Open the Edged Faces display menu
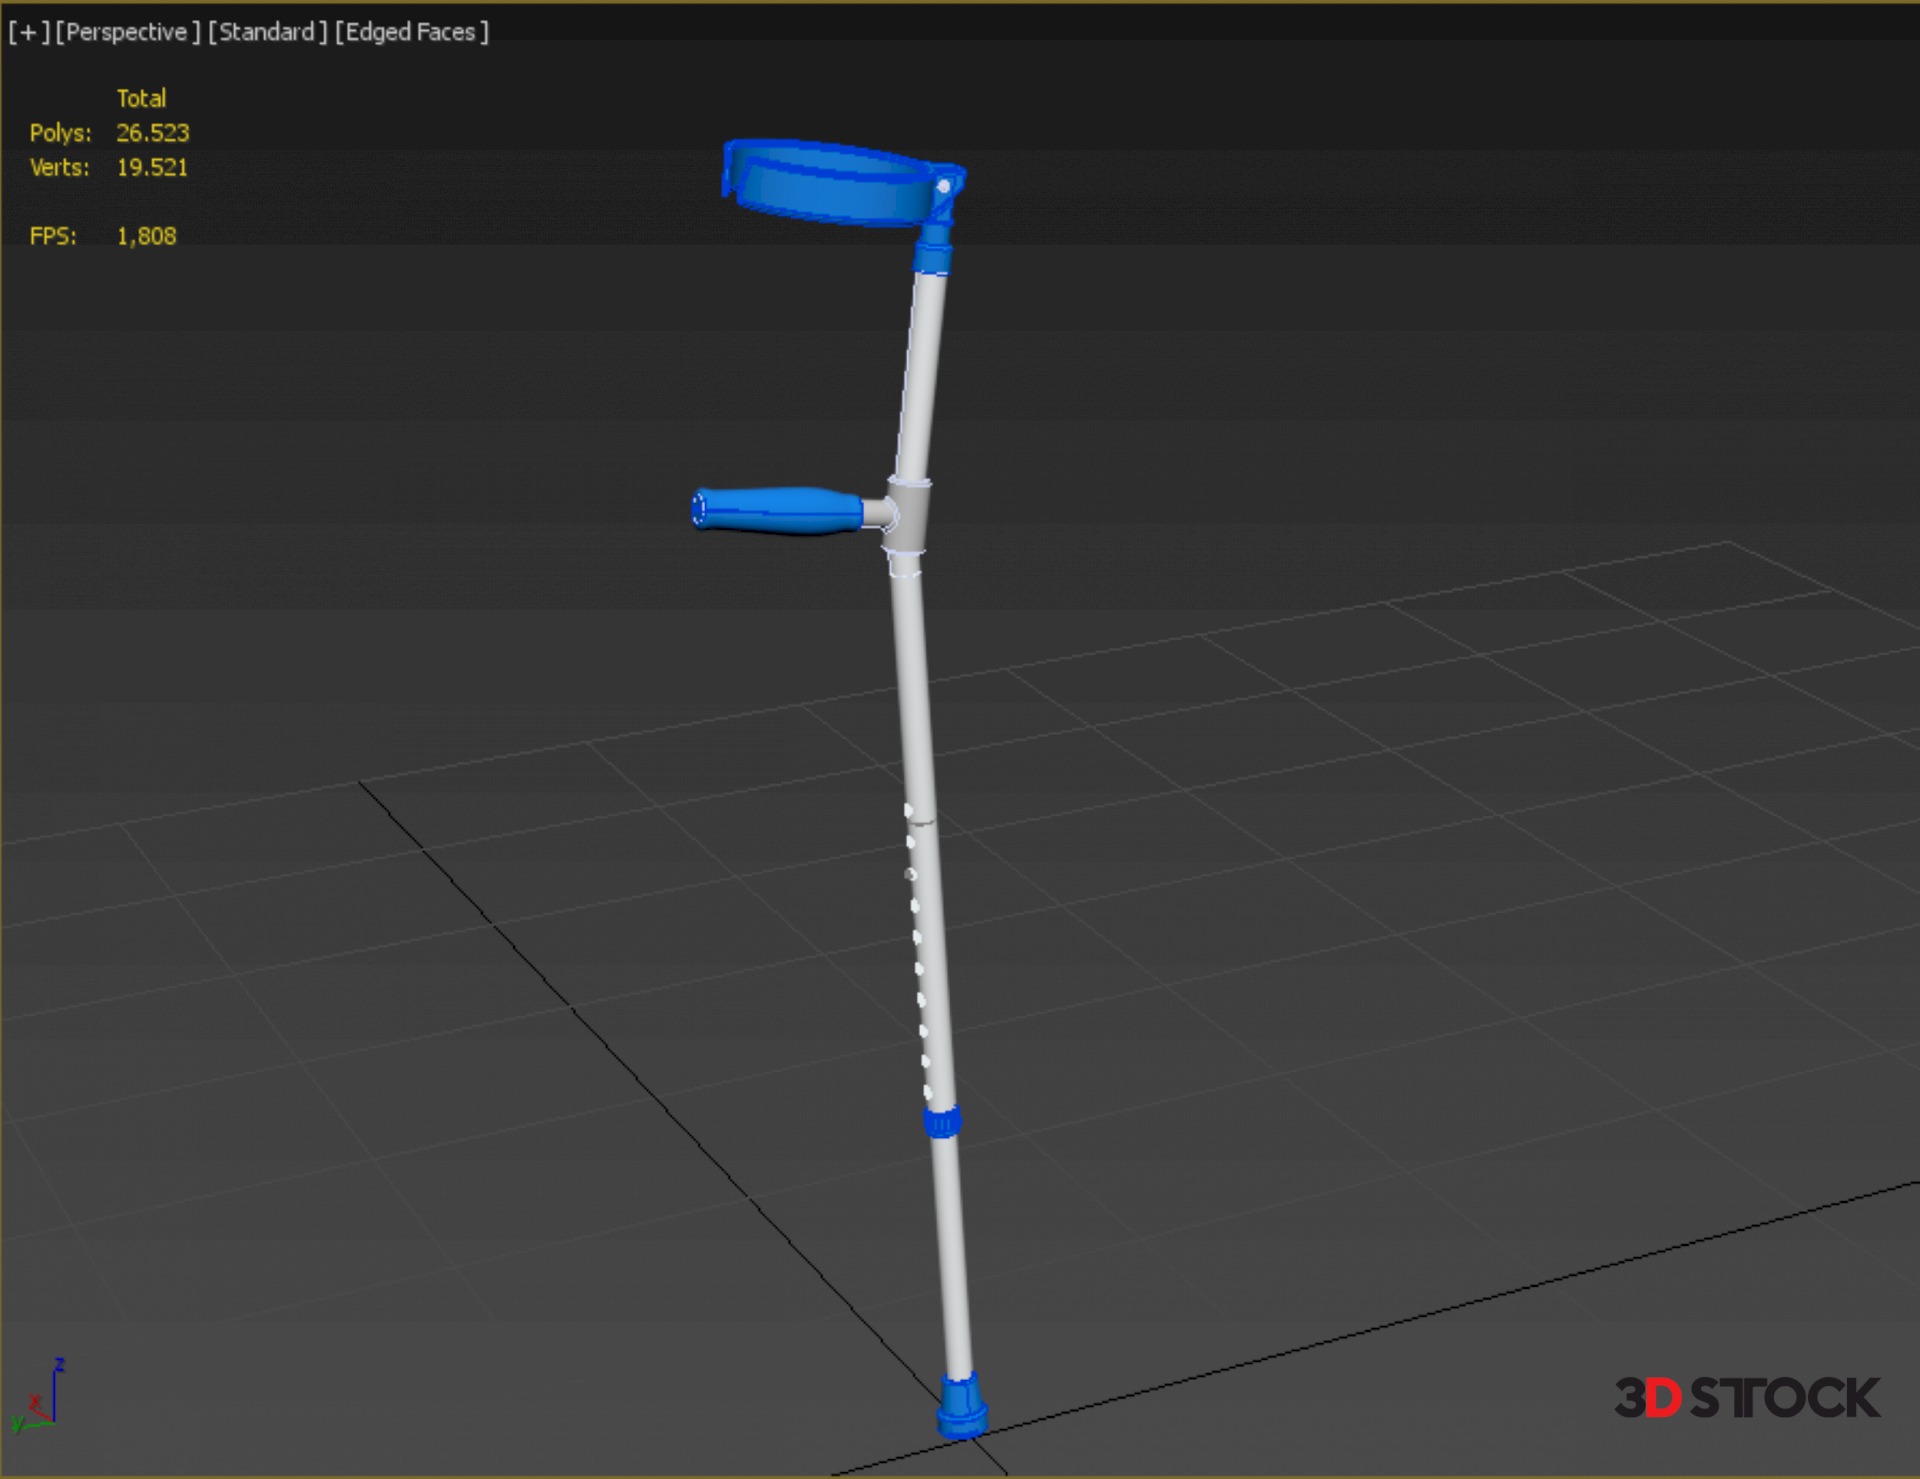The height and width of the screenshot is (1479, 1920). coord(411,32)
